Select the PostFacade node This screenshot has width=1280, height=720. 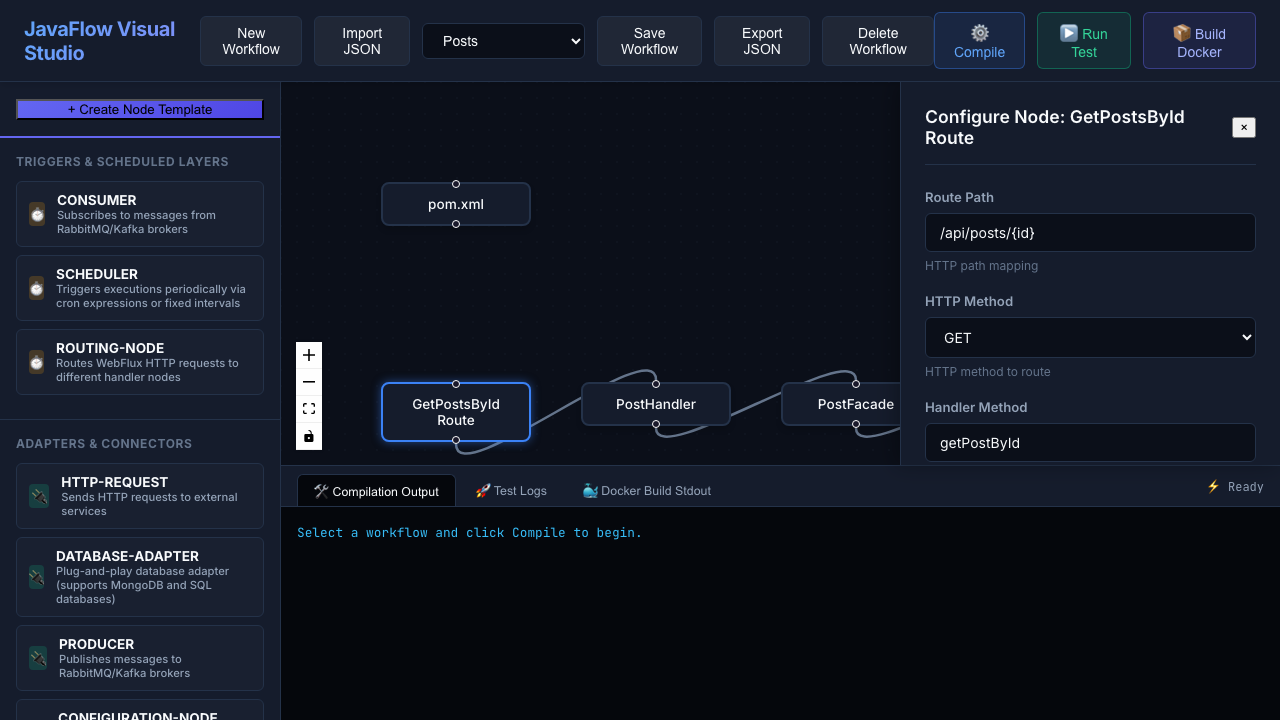841,404
